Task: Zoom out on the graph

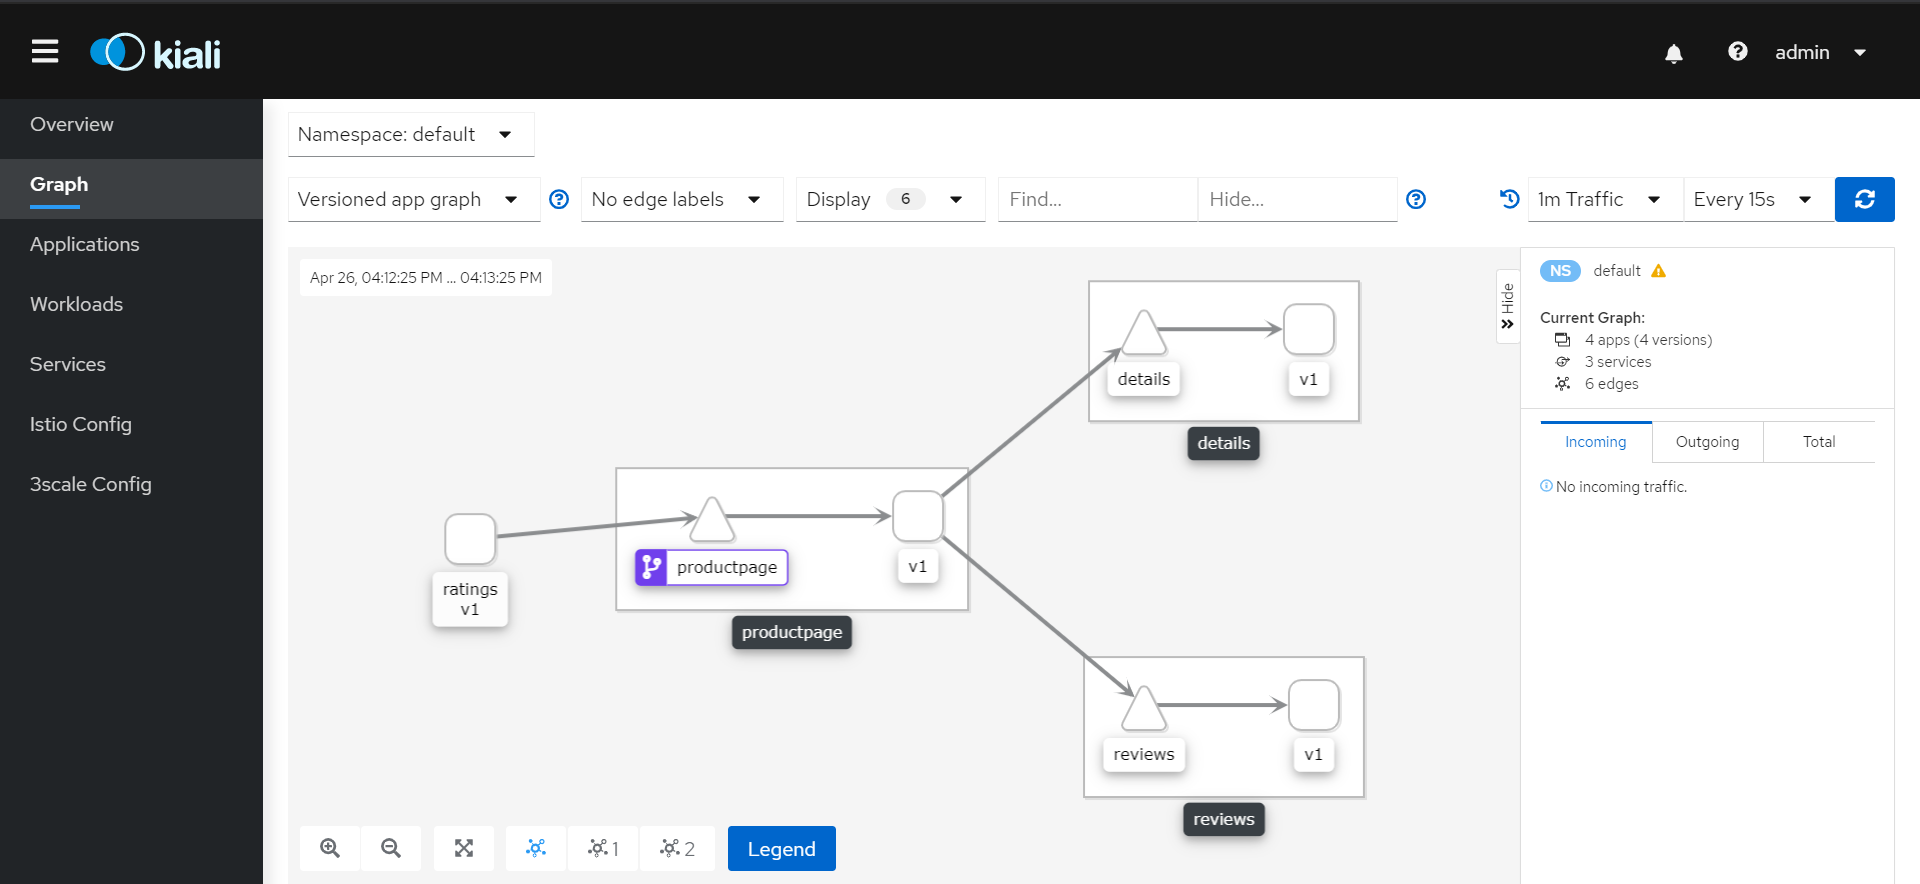Action: pos(391,848)
